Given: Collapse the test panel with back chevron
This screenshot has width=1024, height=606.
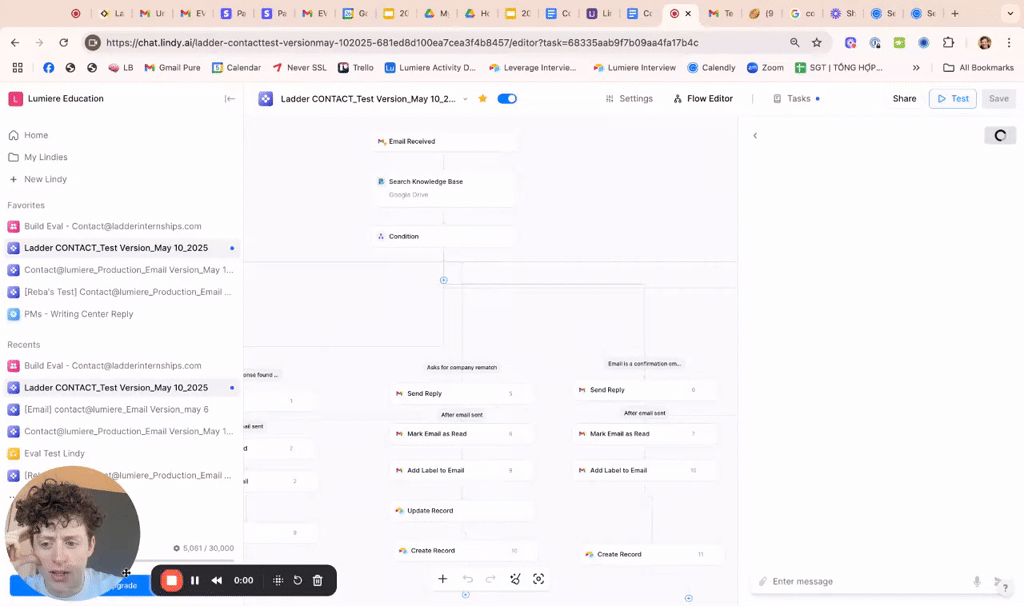Looking at the screenshot, I should pyautogui.click(x=755, y=136).
